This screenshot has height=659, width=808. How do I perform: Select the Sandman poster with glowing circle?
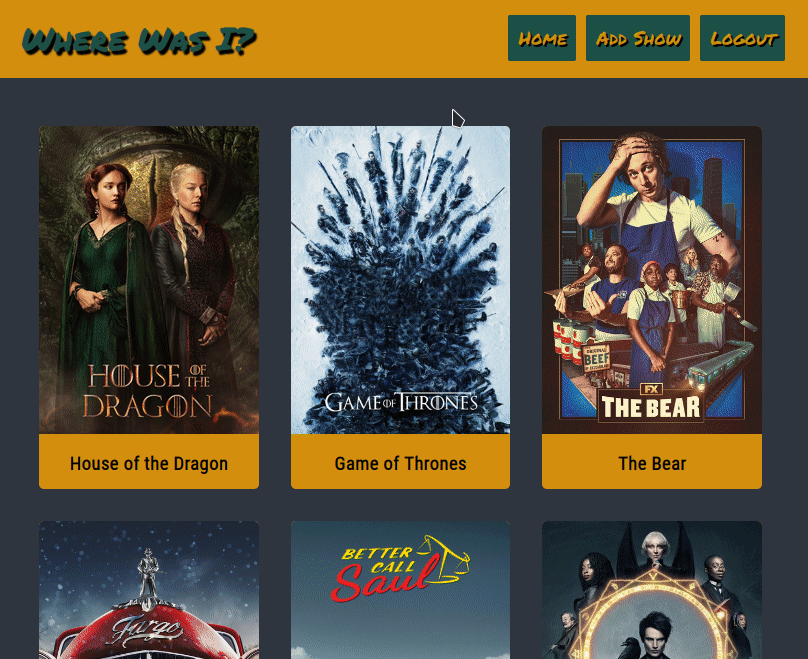tap(652, 590)
